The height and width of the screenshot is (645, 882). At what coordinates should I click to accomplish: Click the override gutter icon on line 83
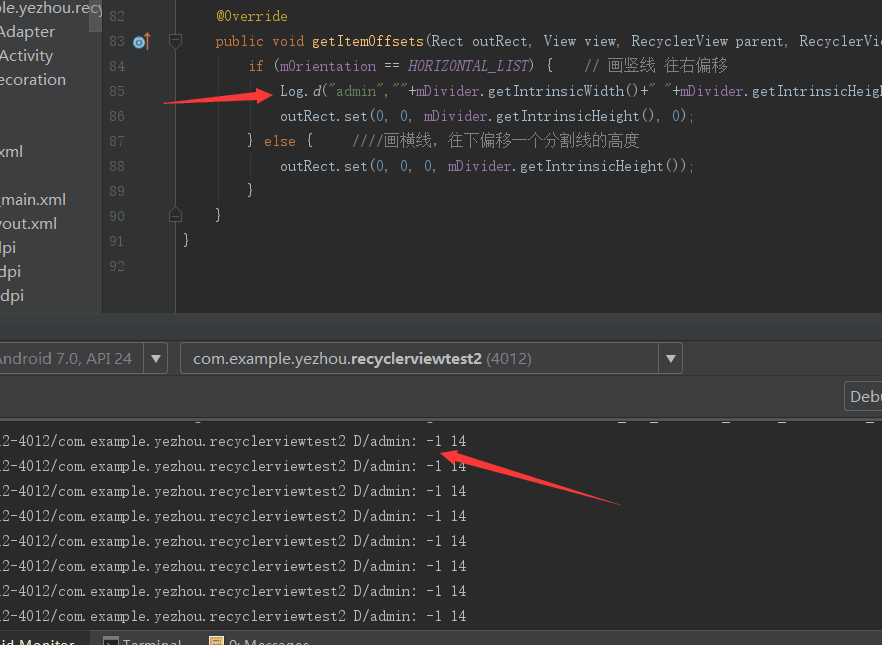pos(142,42)
